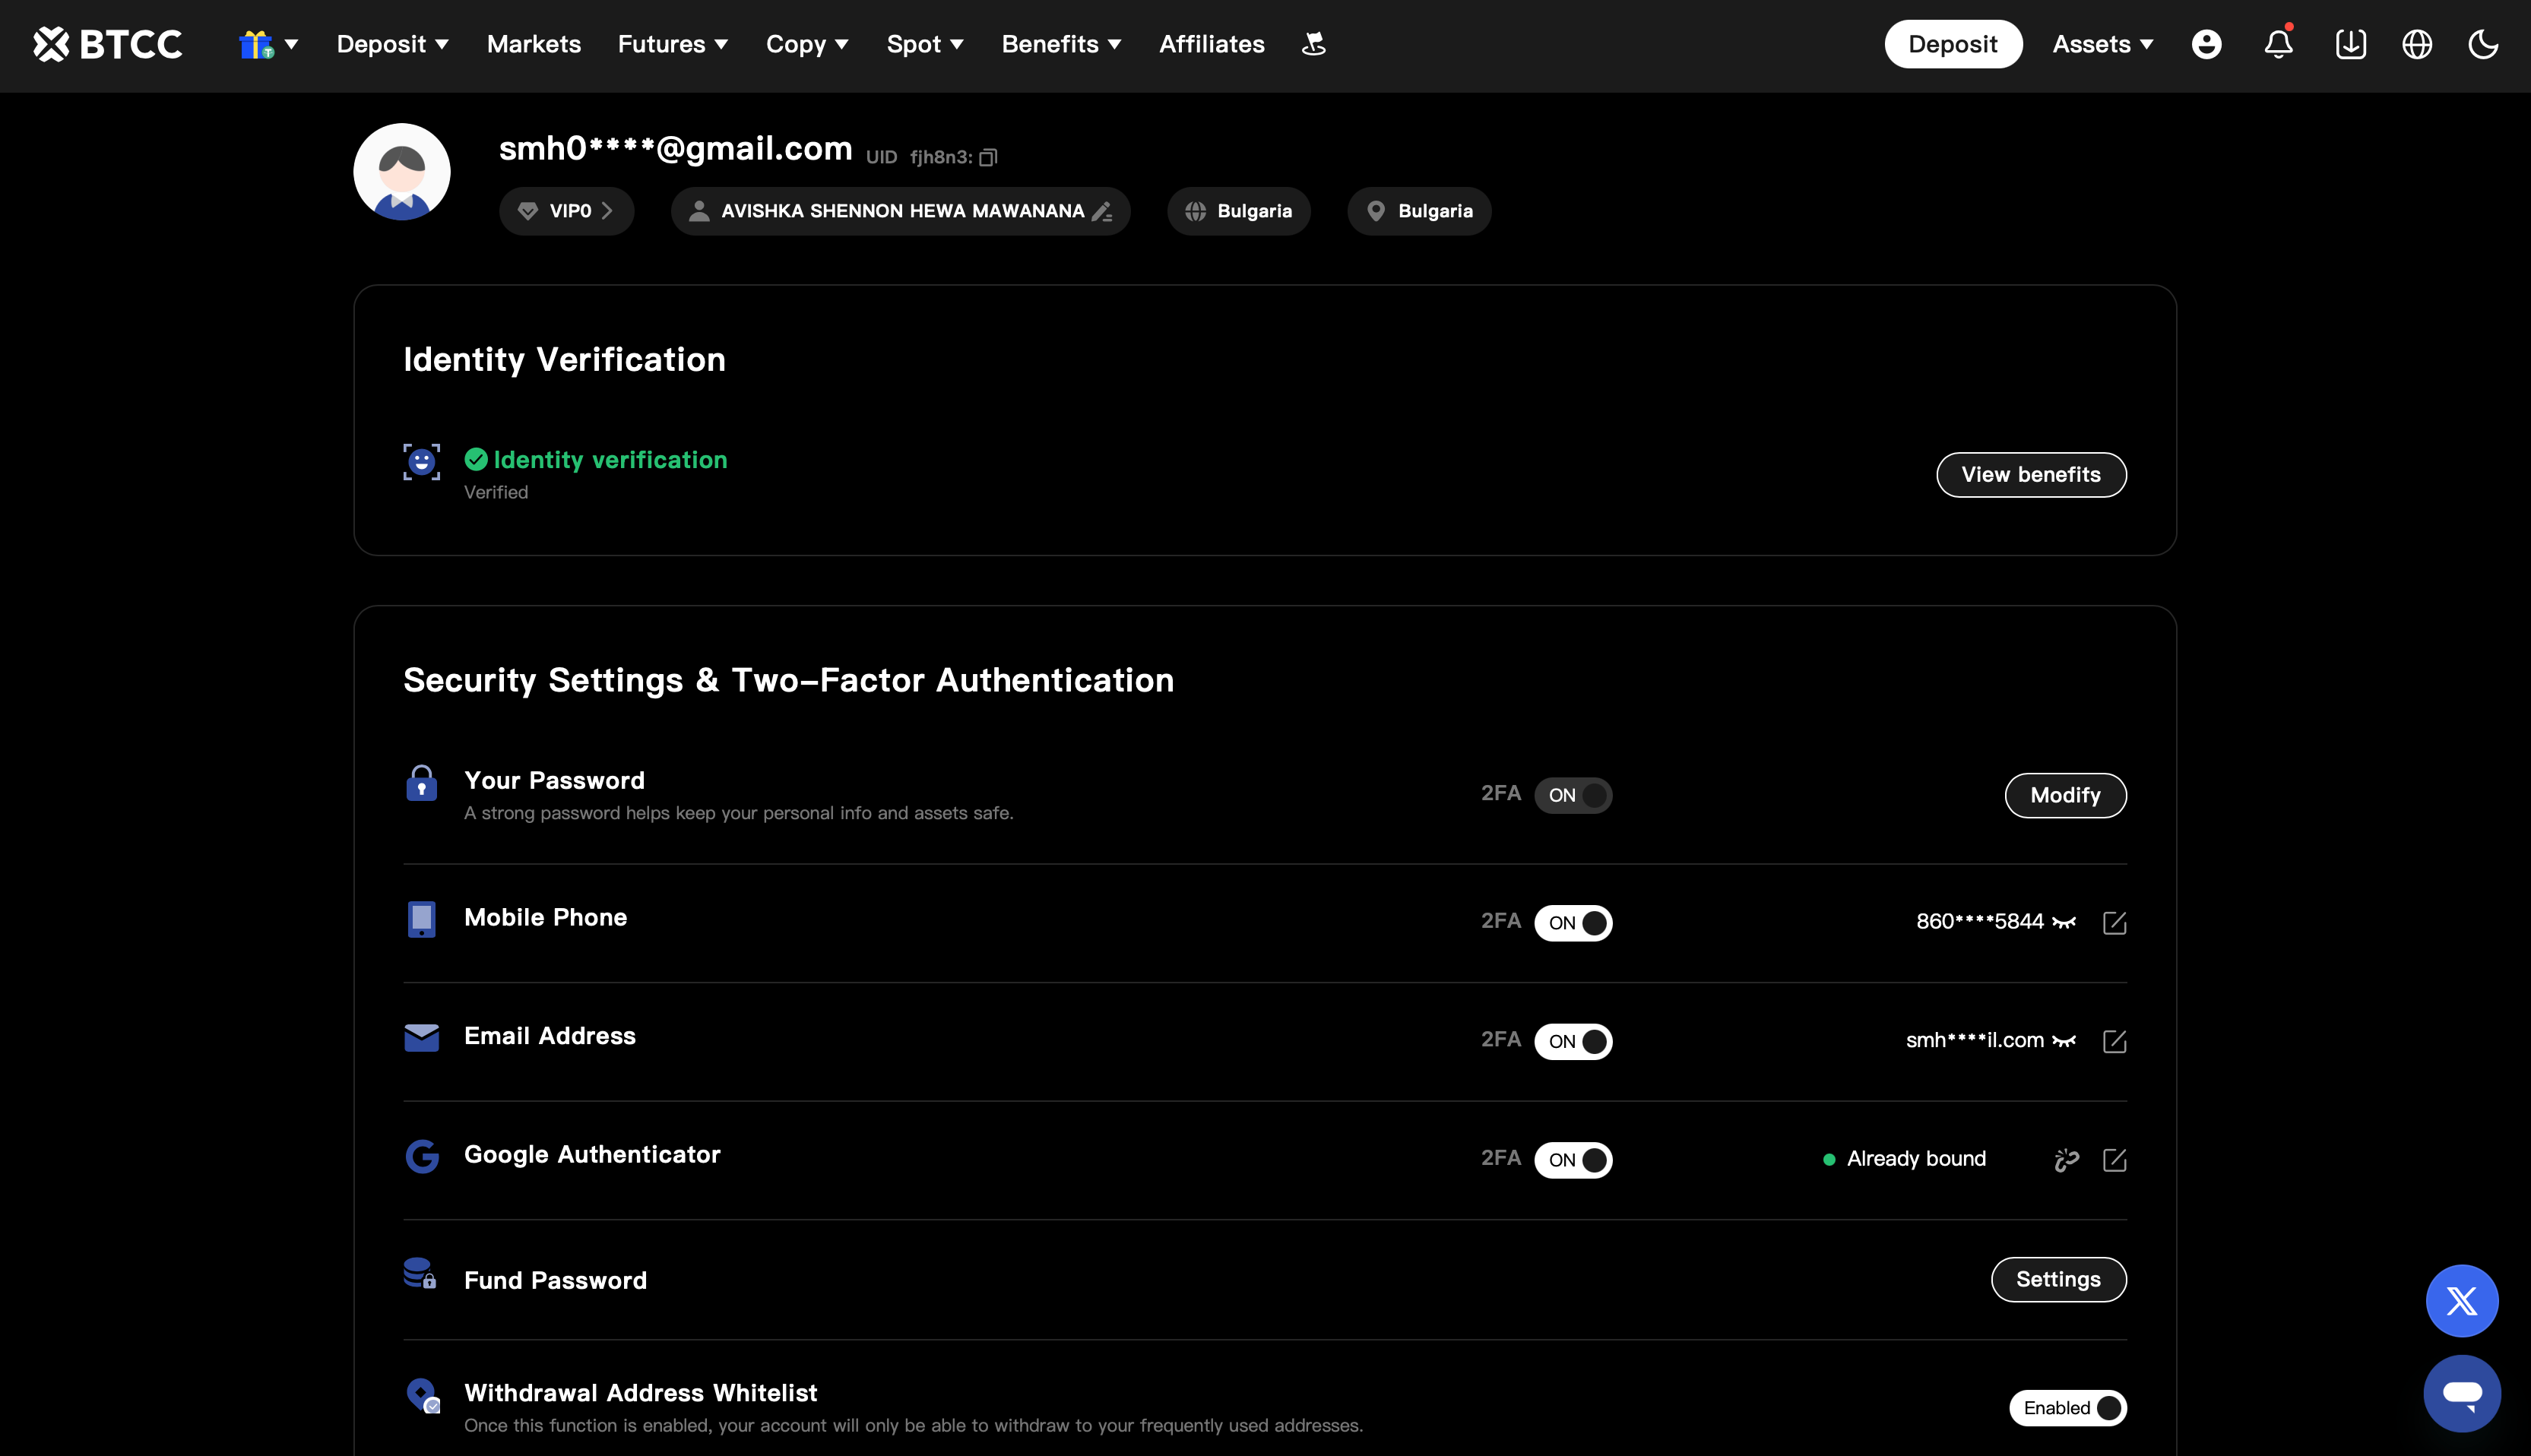
Task: Click the Bulgaria globe badge
Action: (x=1238, y=211)
